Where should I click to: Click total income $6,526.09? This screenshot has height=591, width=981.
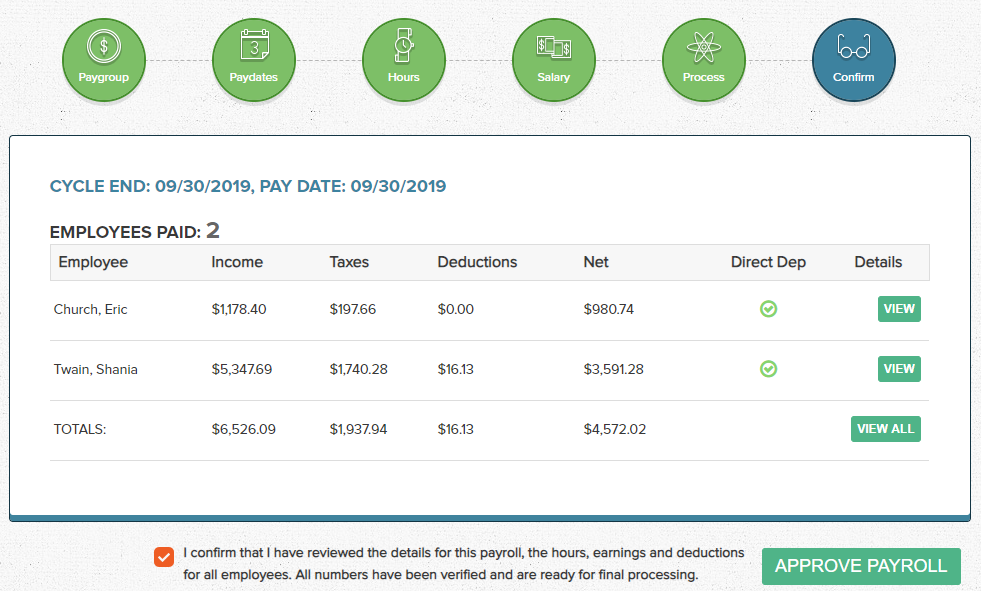pos(243,429)
